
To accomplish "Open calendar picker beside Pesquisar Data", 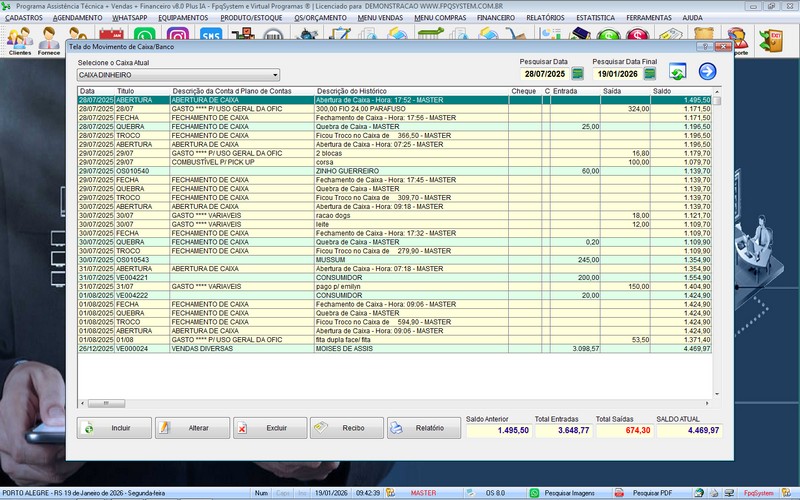I will pos(578,74).
